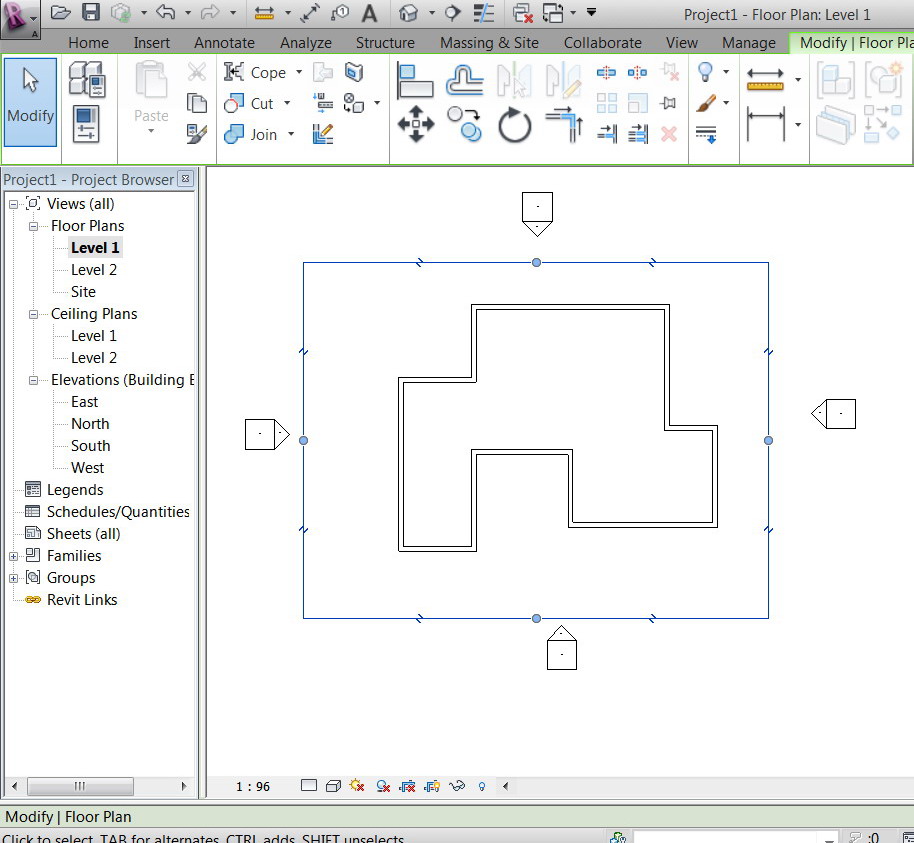
Task: Open the Level 2 floor plan view
Action: (x=94, y=270)
